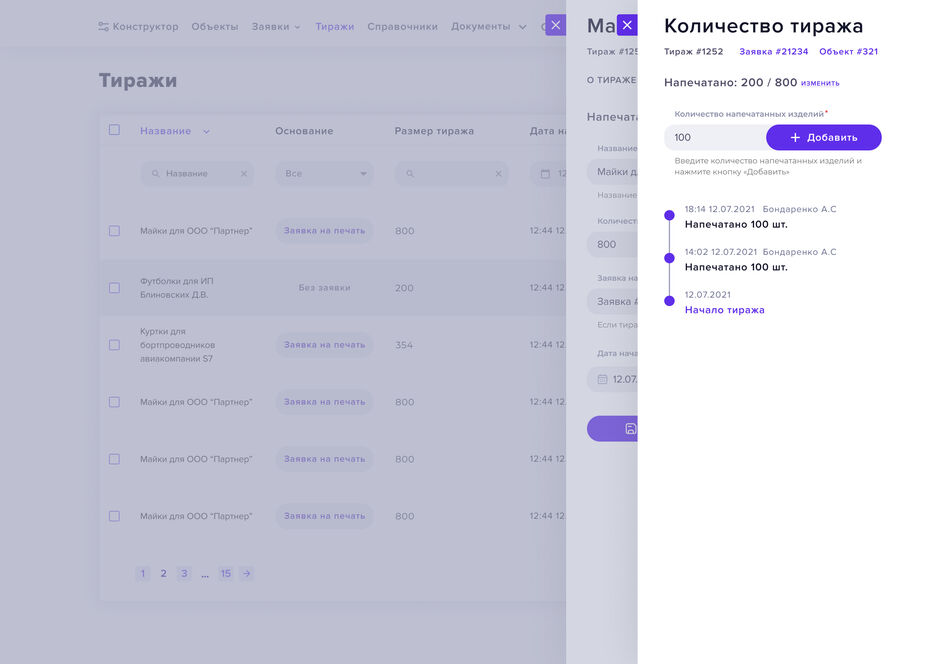Toggle the select-all checkbox in the table header
935x664 pixels.
tap(113, 130)
